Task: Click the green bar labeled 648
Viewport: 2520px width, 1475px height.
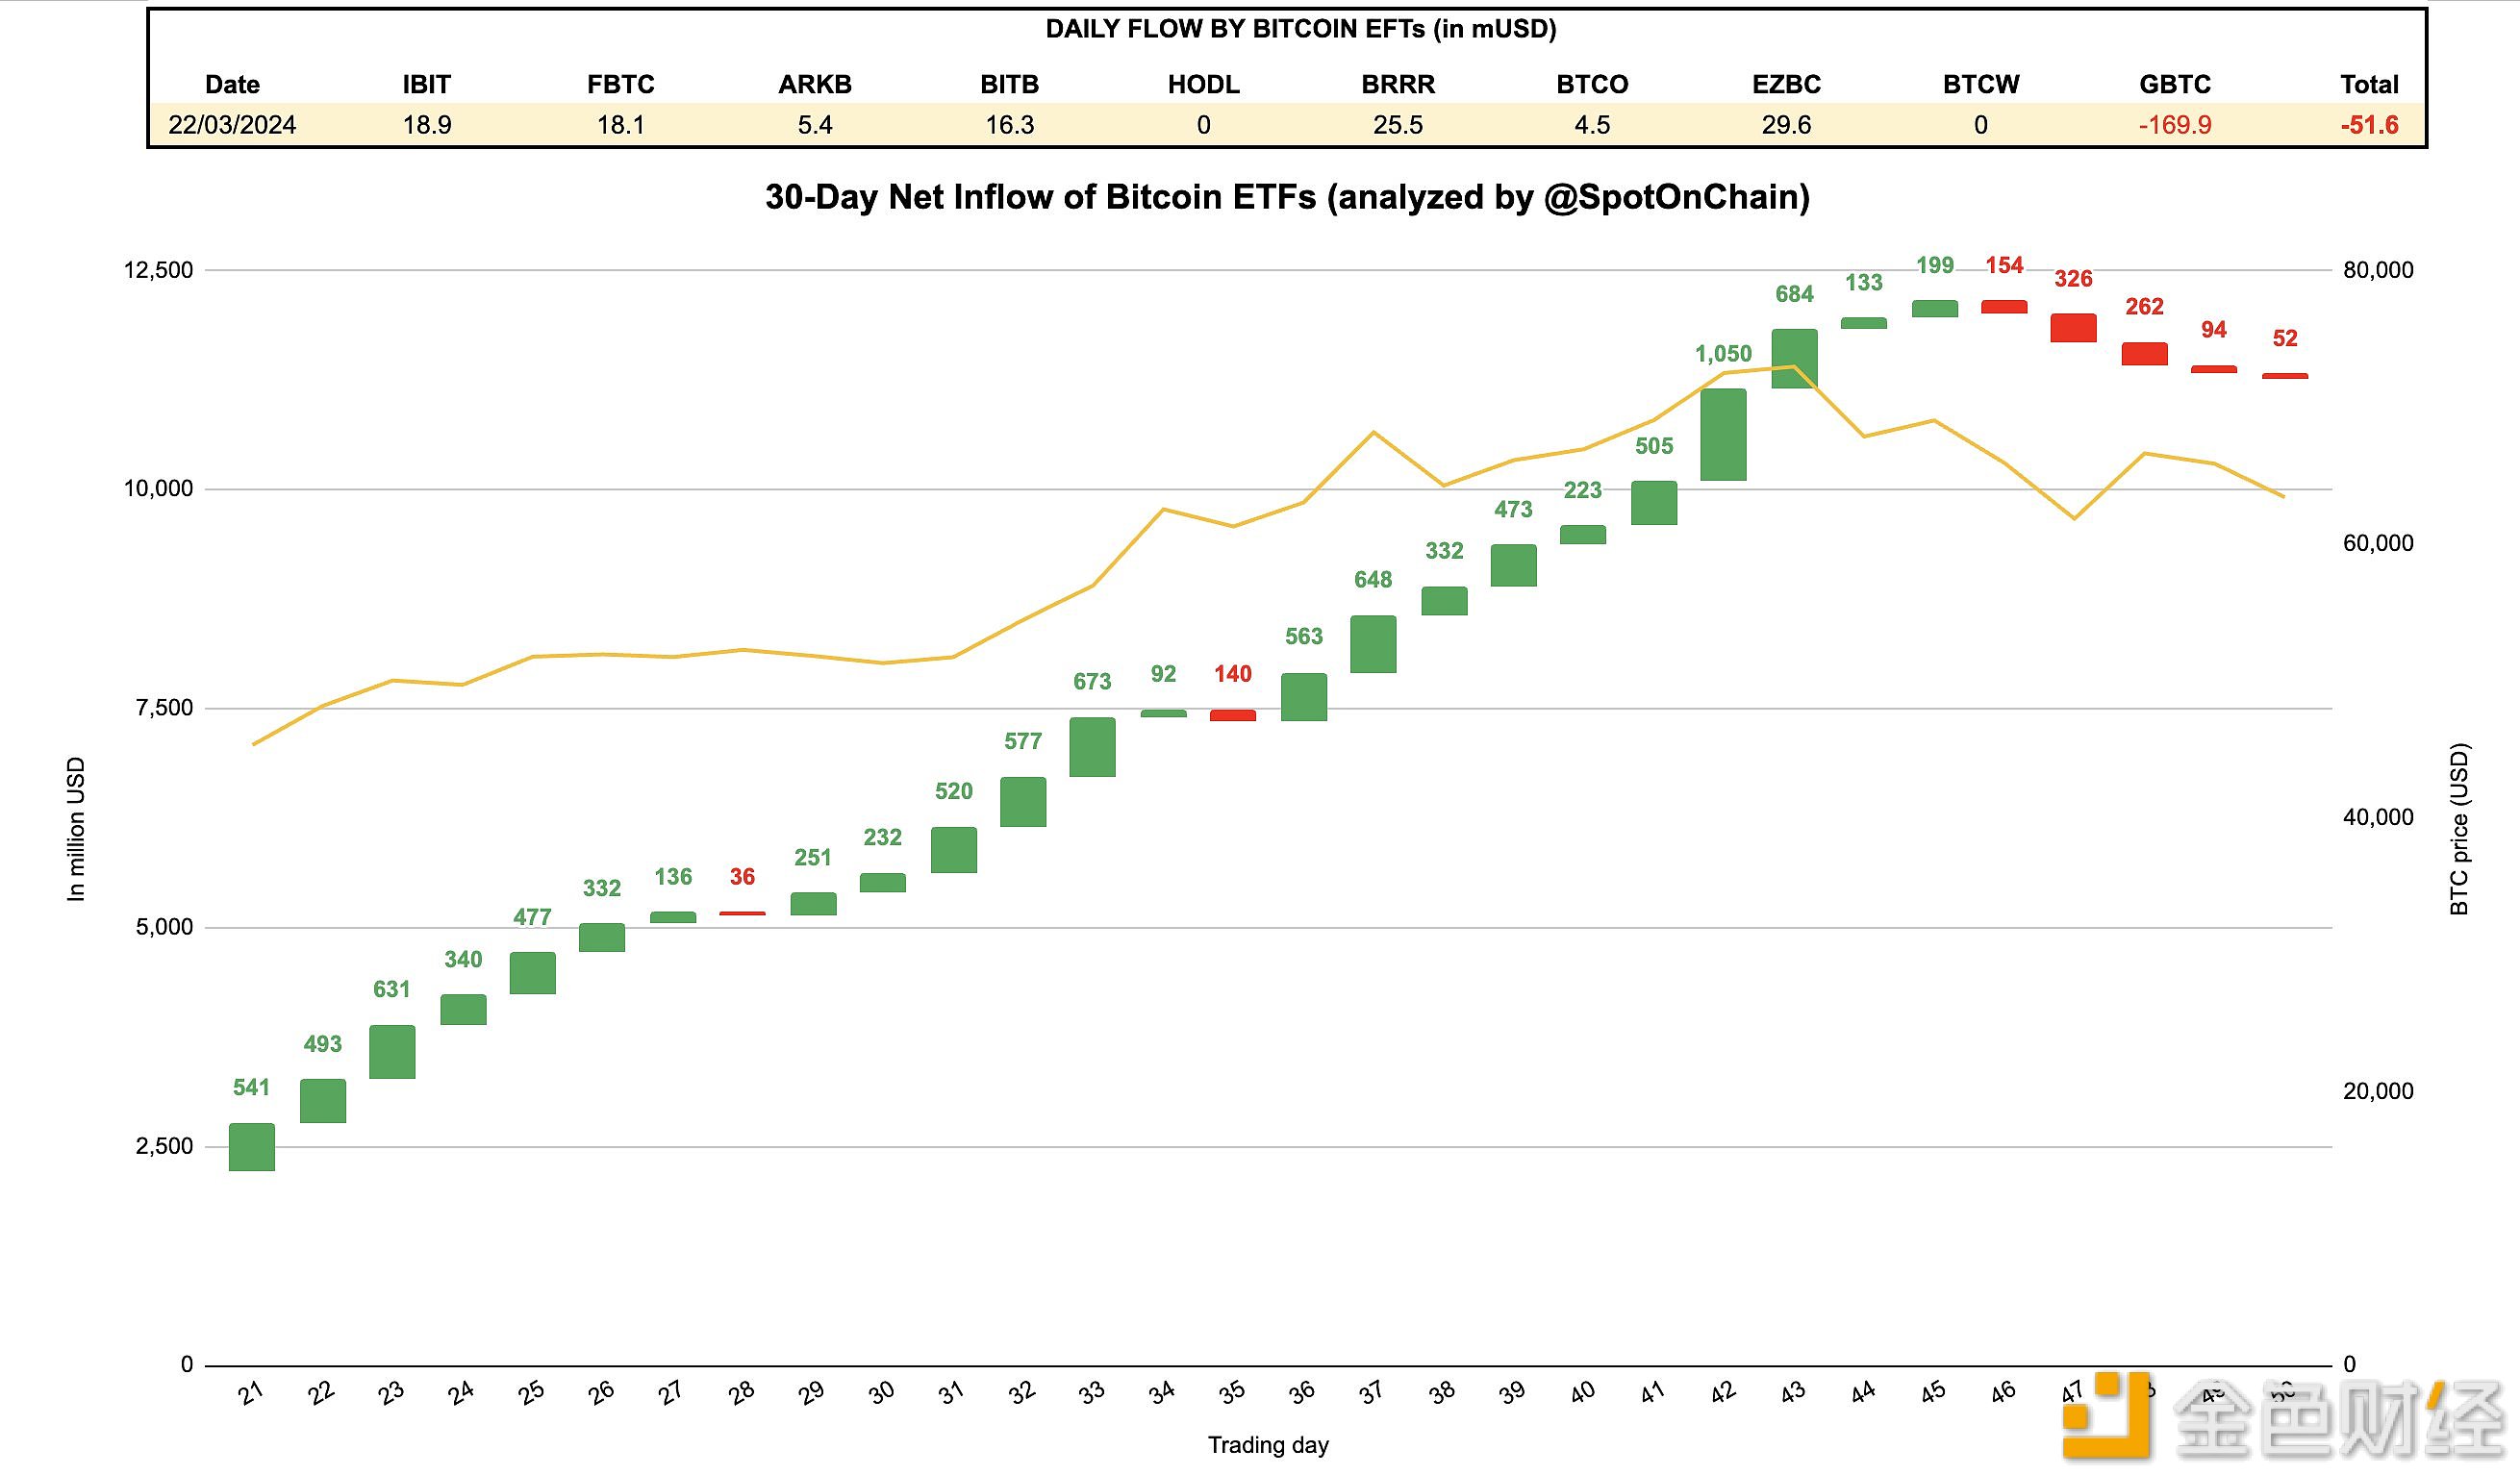Action: (1373, 644)
